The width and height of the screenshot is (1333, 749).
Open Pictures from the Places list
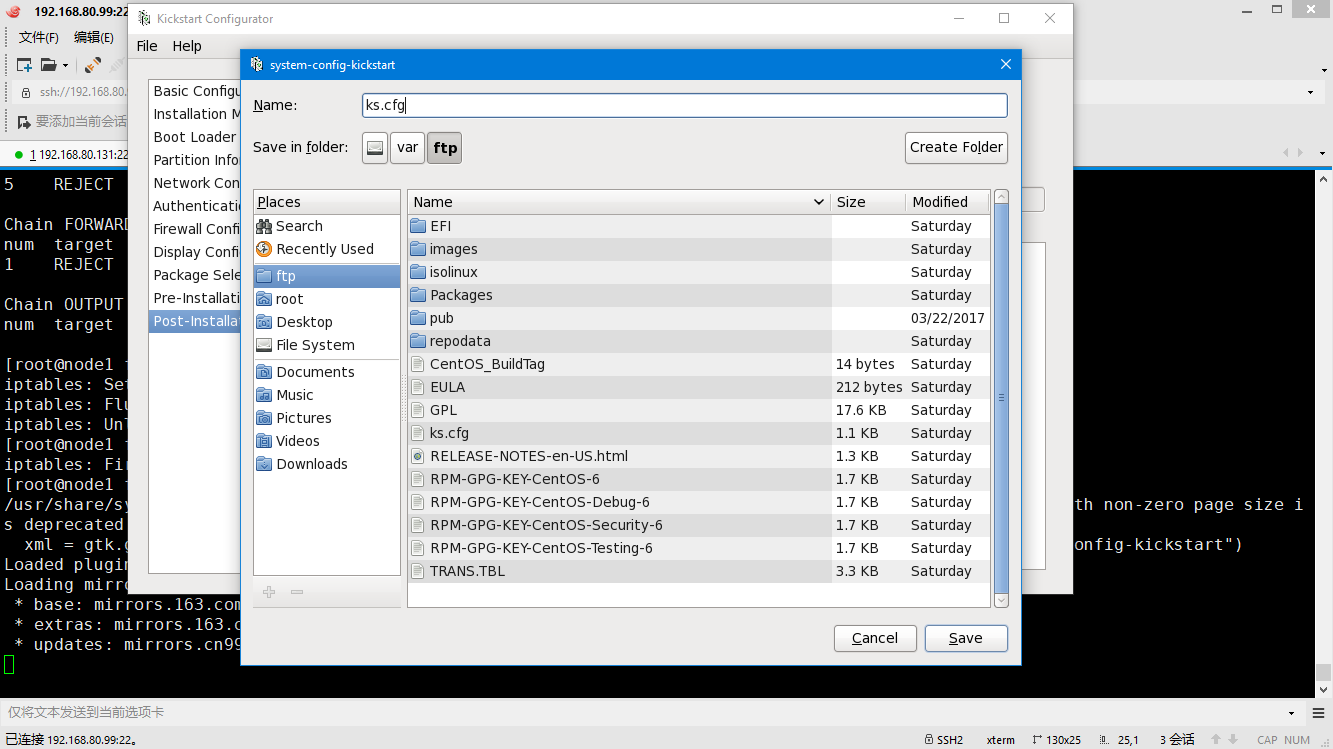pyautogui.click(x=326, y=418)
